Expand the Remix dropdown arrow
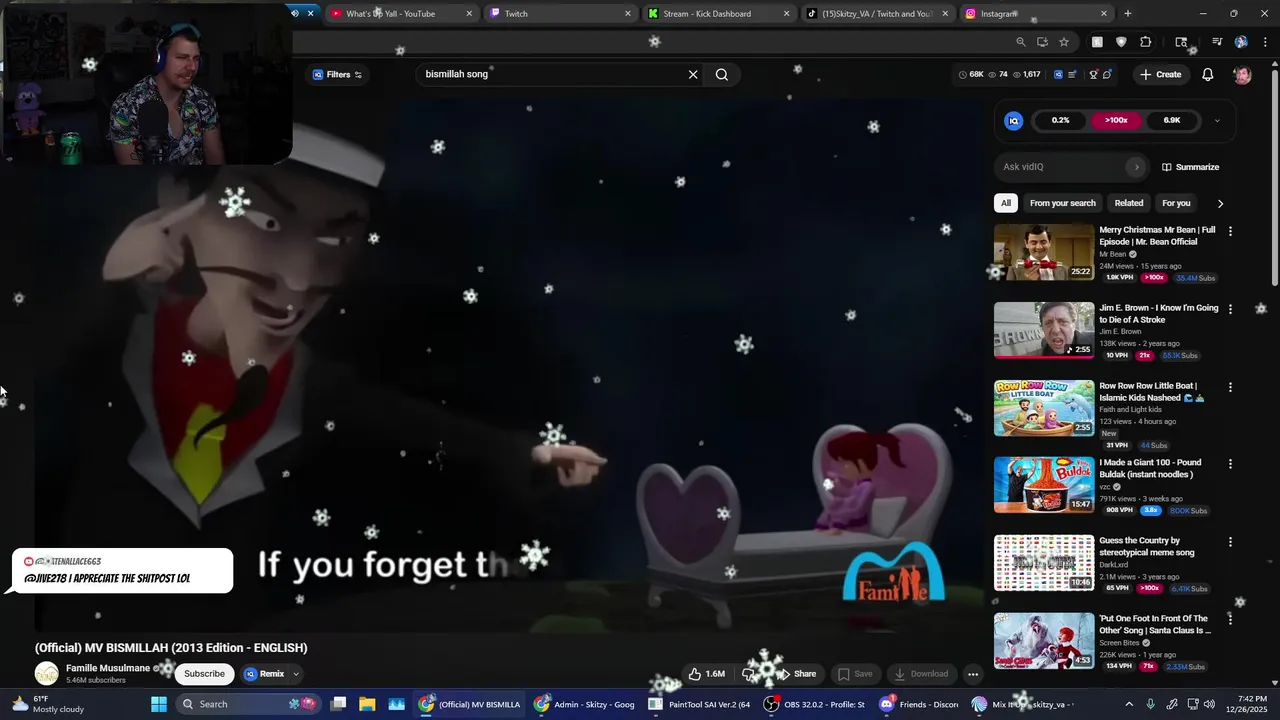The width and height of the screenshot is (1280, 720). tap(296, 674)
